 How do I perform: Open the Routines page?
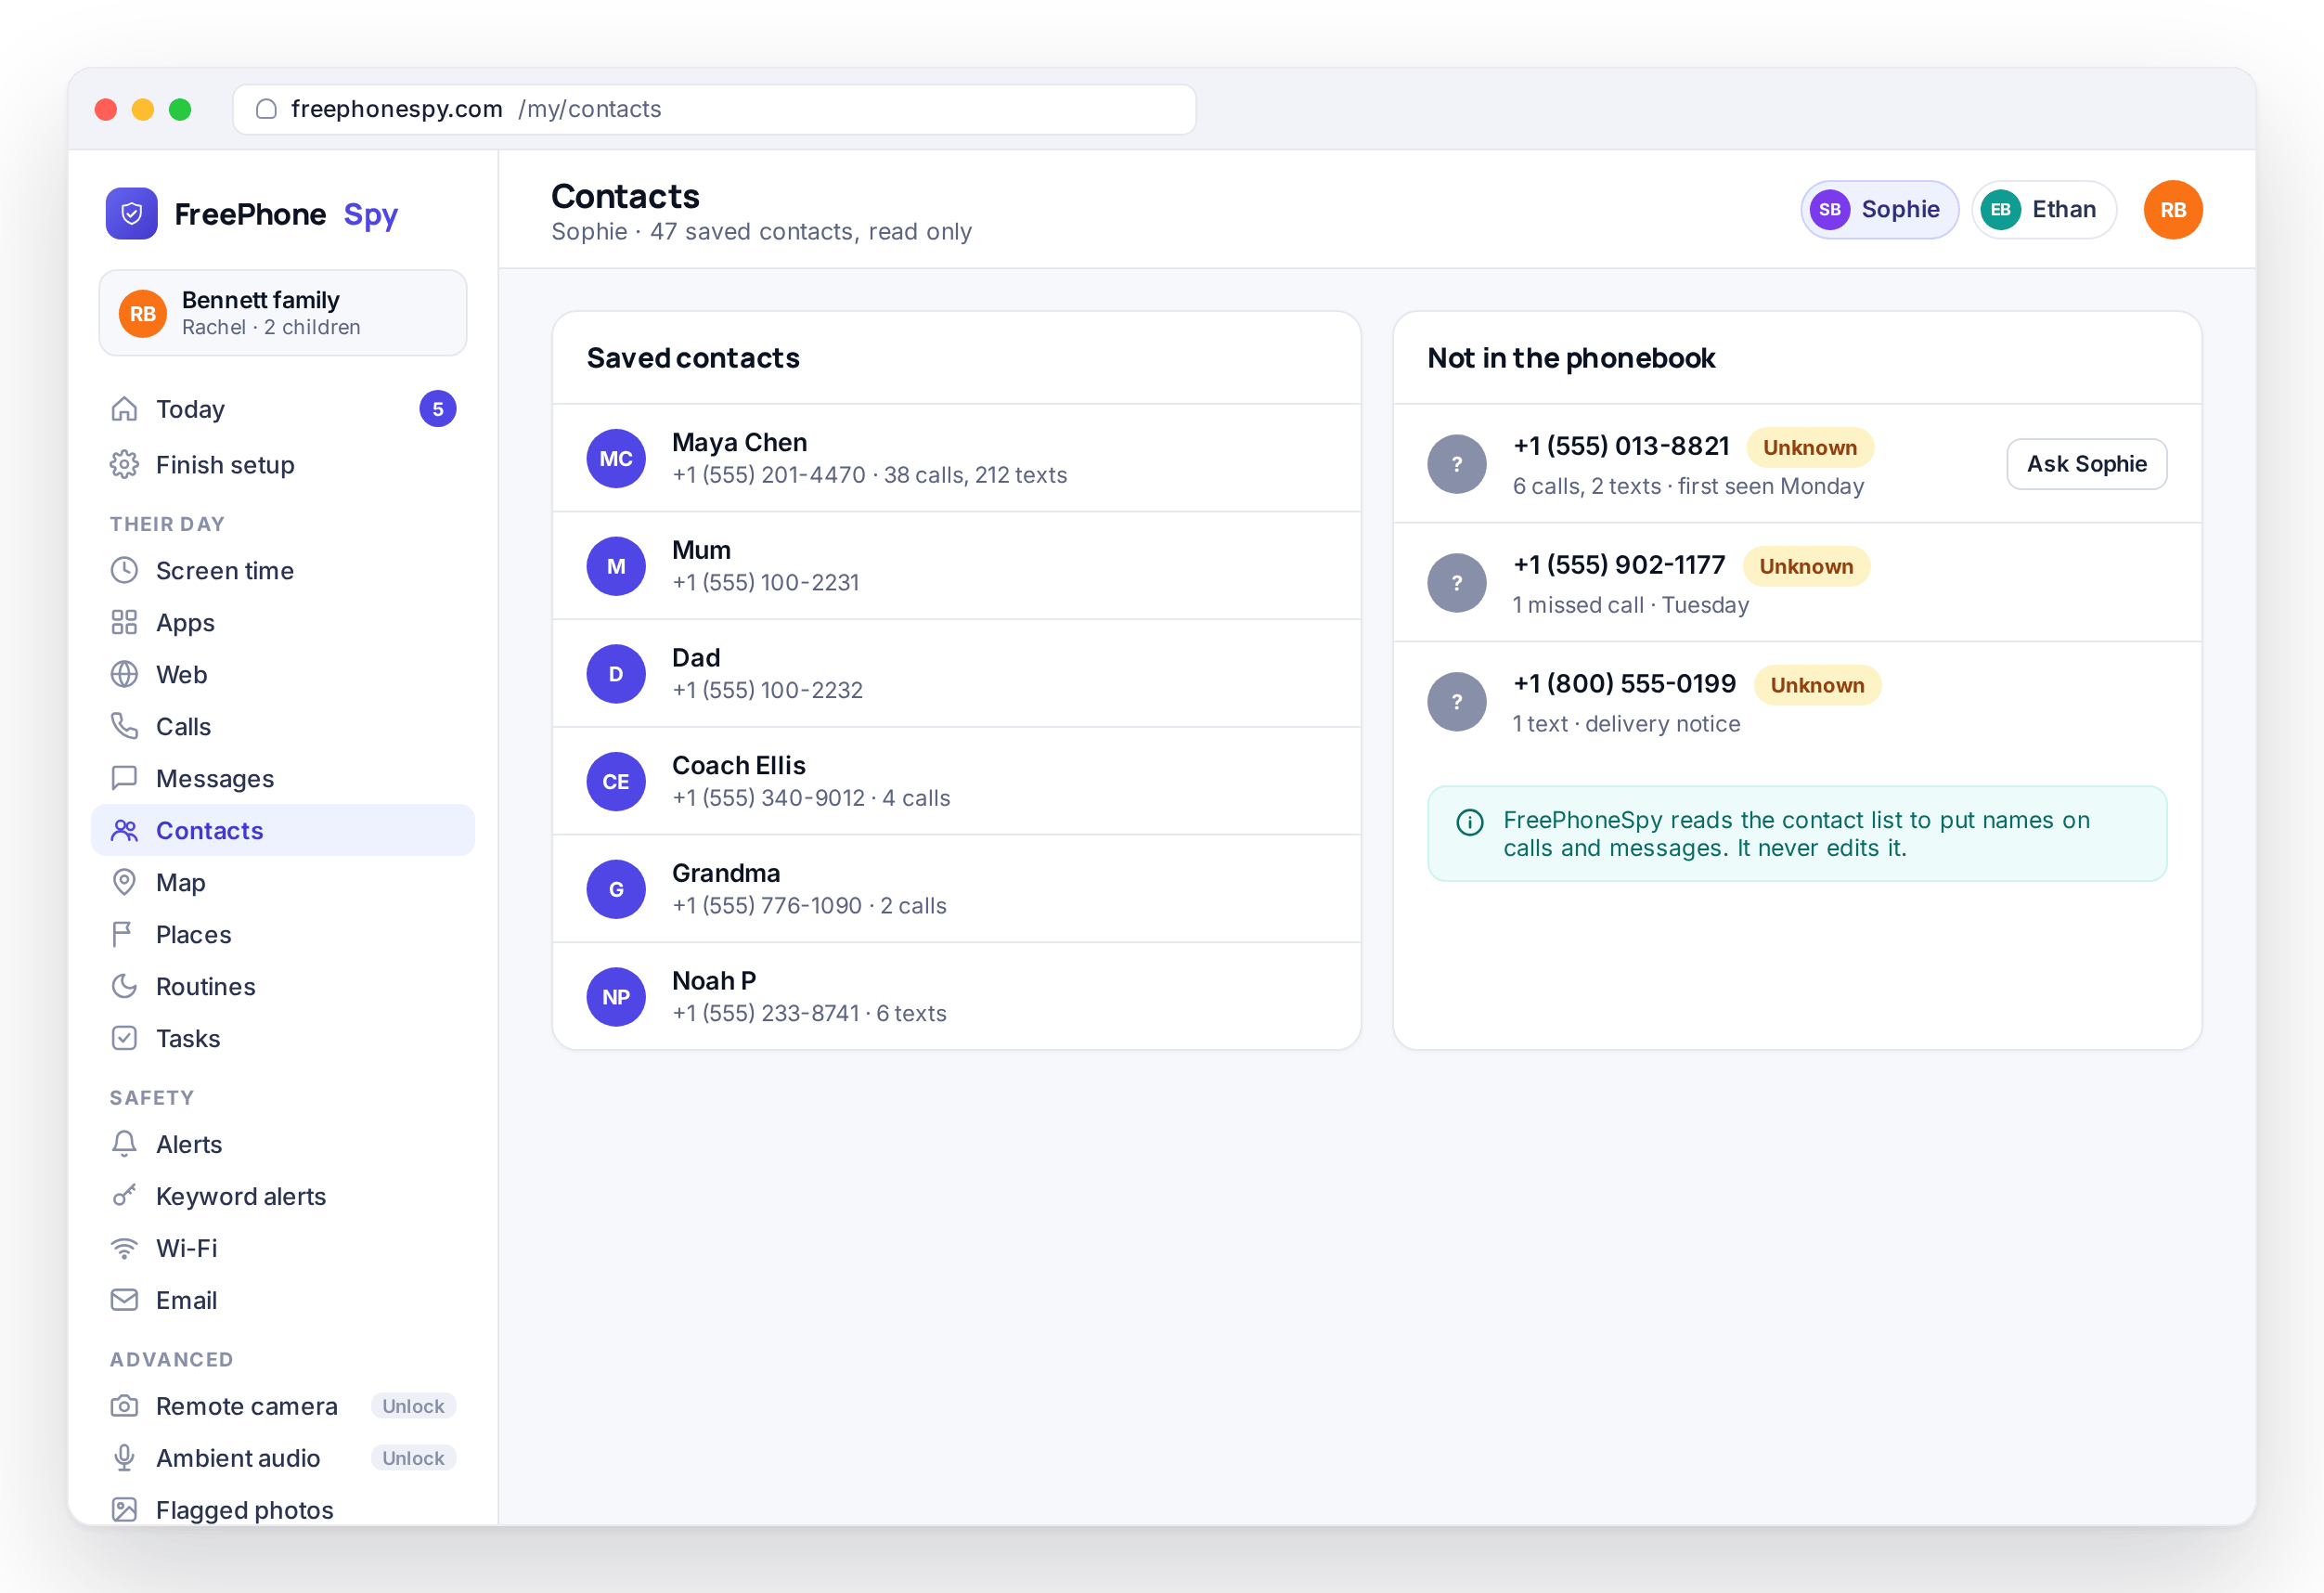283,987
